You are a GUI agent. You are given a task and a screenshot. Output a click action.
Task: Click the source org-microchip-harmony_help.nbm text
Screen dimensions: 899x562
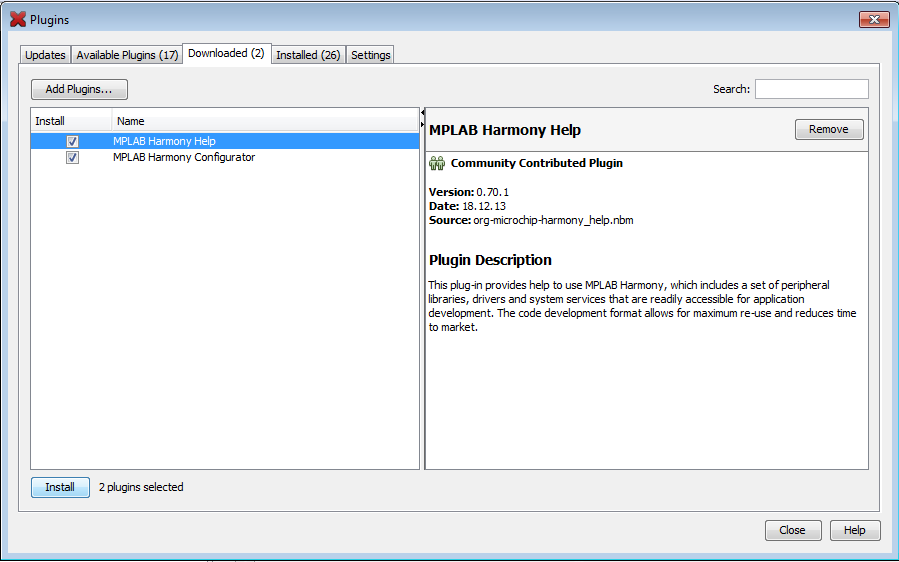pyautogui.click(x=553, y=220)
